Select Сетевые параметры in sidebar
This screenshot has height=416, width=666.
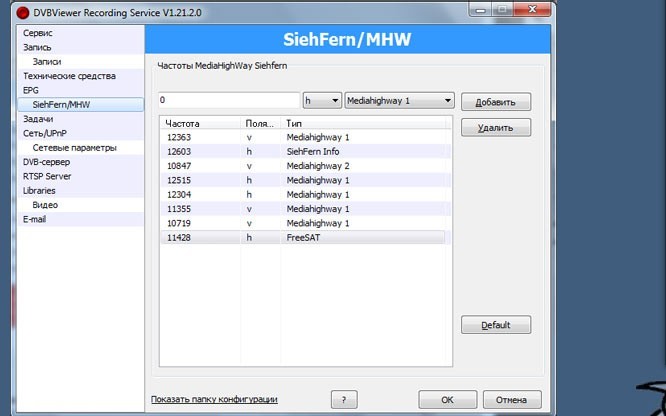[74, 147]
